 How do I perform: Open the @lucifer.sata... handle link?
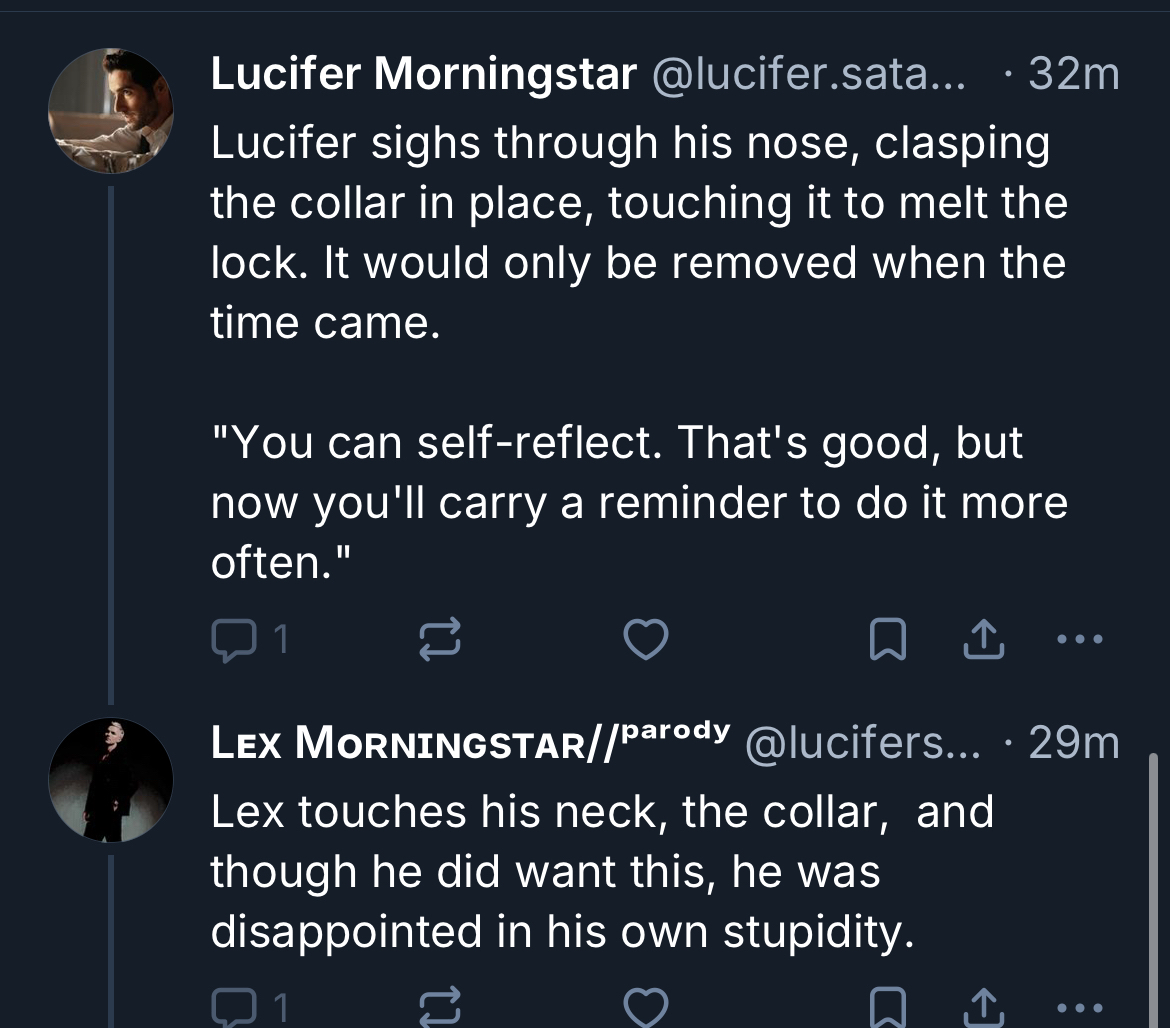[809, 74]
